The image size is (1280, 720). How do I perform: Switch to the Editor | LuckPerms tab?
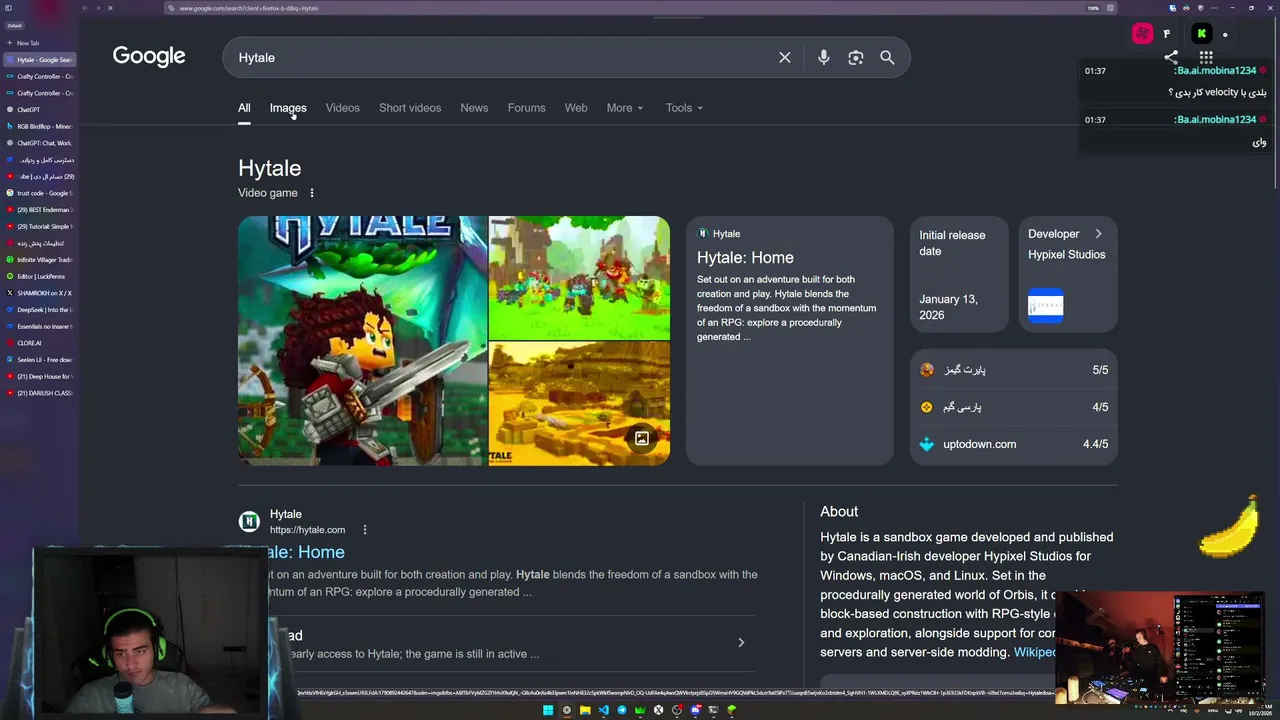tap(40, 277)
